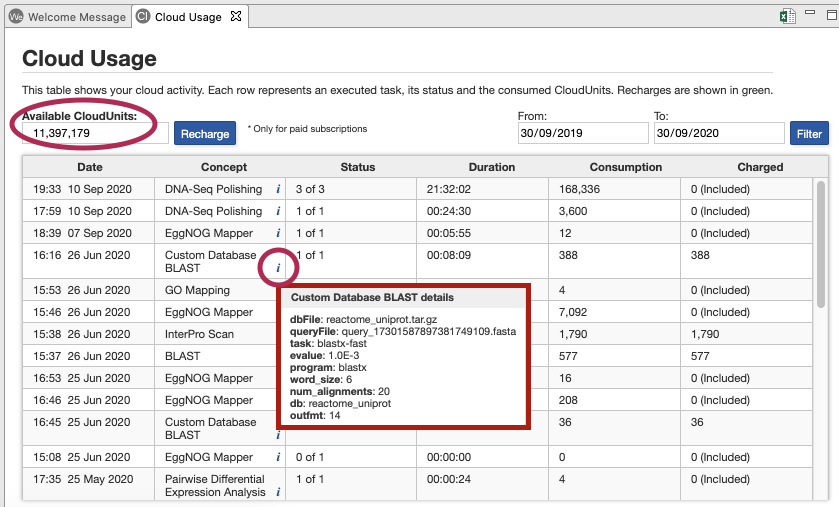Click the Available CloudUnits value field
This screenshot has width=839, height=507.
click(x=95, y=133)
